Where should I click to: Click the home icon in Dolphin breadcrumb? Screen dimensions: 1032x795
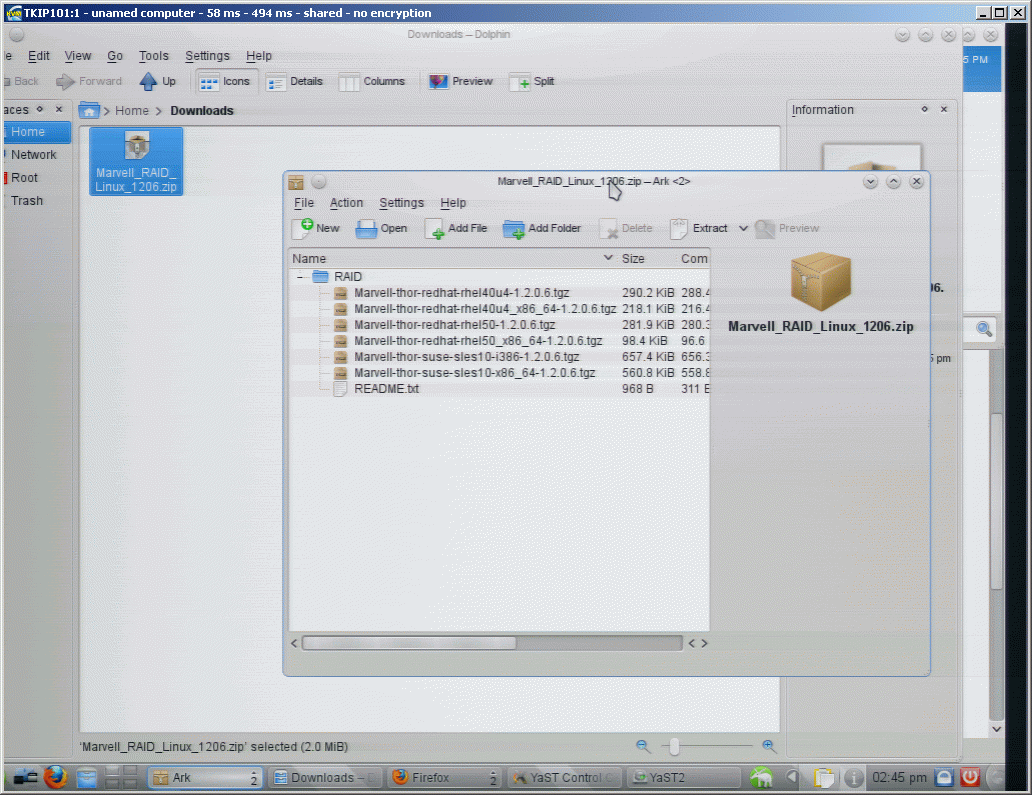tap(89, 111)
